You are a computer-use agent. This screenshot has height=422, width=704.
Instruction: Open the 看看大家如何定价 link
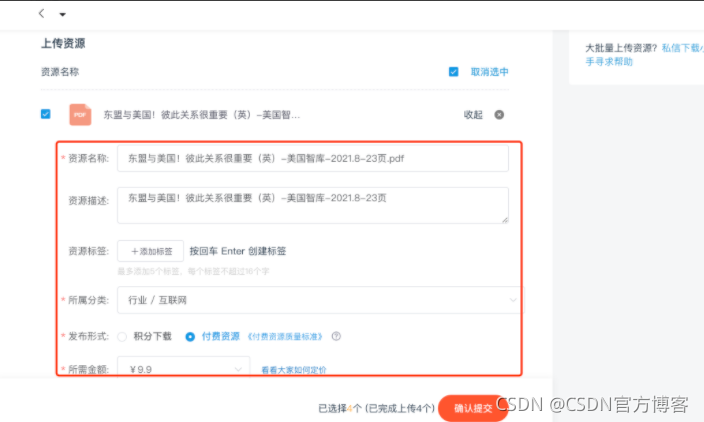pos(294,370)
